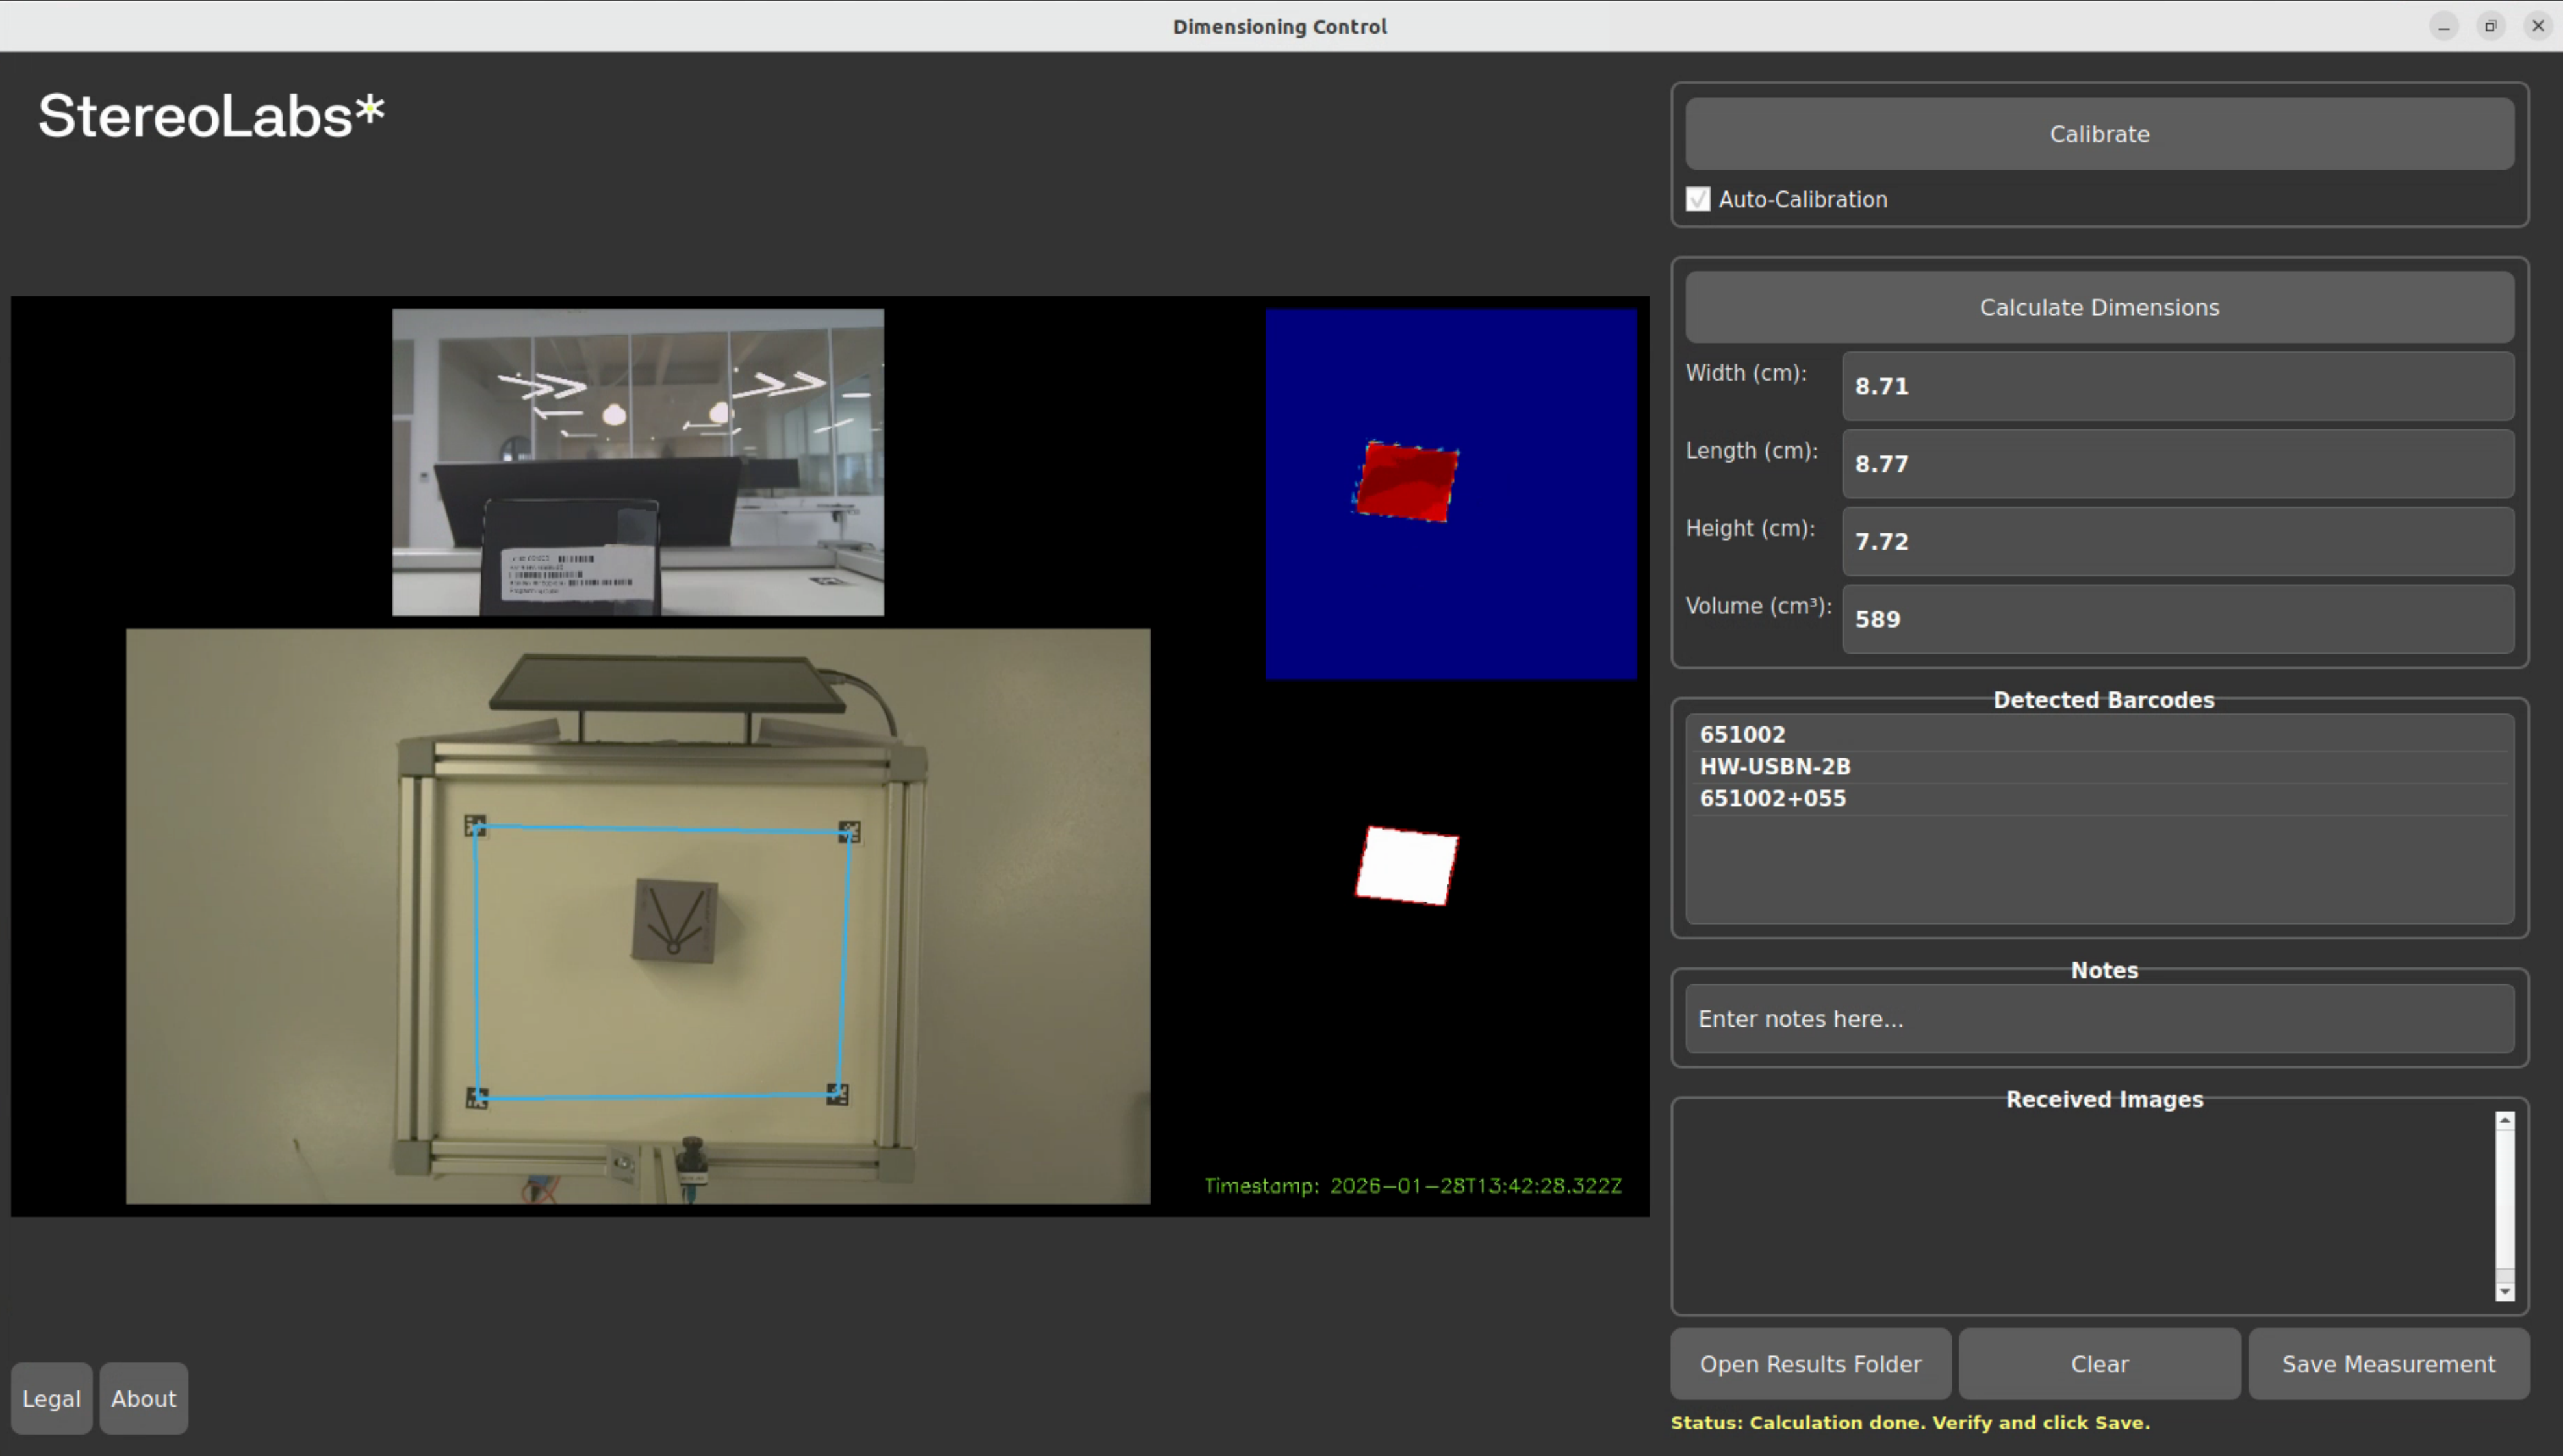This screenshot has height=1456, width=2563.
Task: Close the Dimensioning Control window
Action: pos(2537,26)
